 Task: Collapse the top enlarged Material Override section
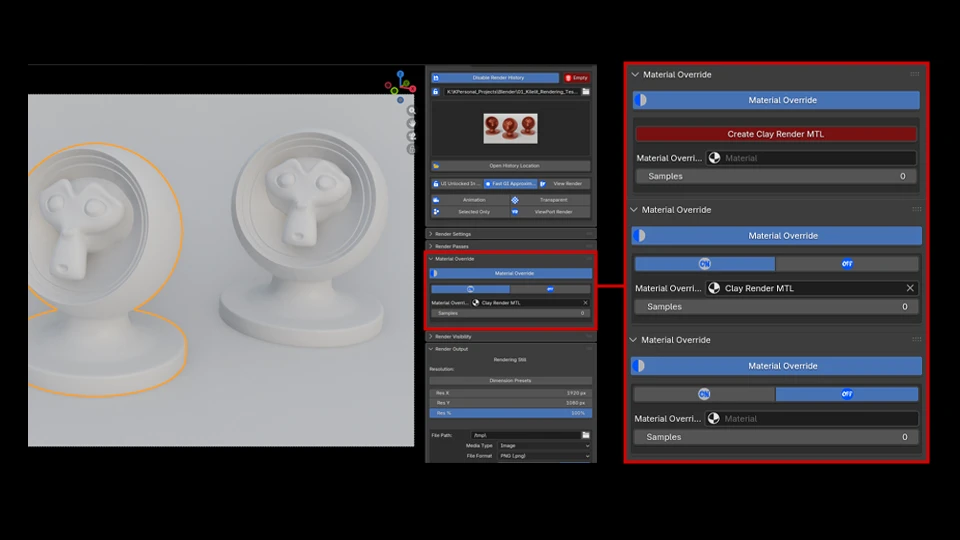[x=635, y=75]
